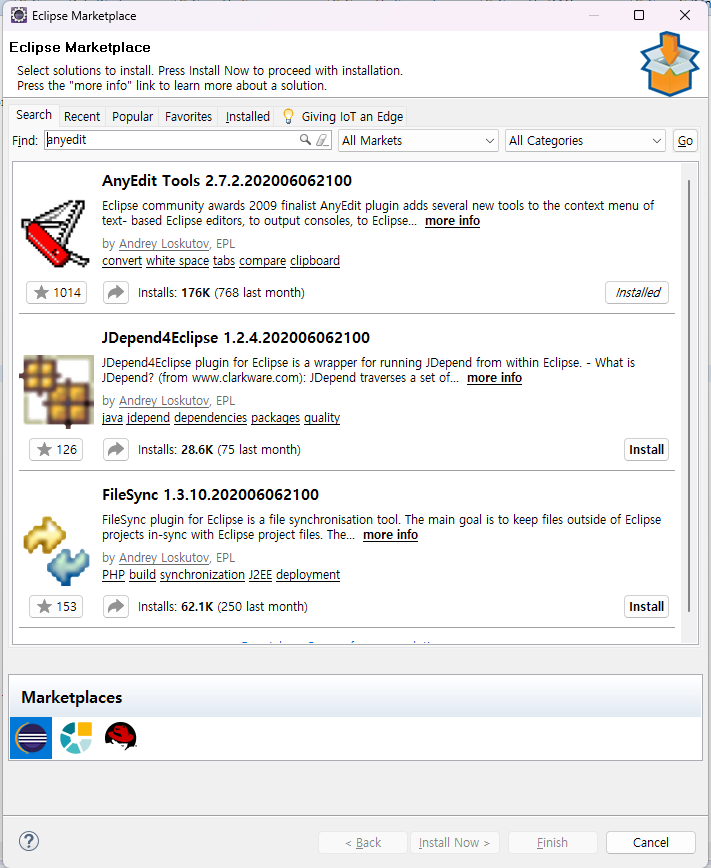This screenshot has width=711, height=868.
Task: Click the JDepend4Eclipse plugin logo
Action: pos(58,391)
